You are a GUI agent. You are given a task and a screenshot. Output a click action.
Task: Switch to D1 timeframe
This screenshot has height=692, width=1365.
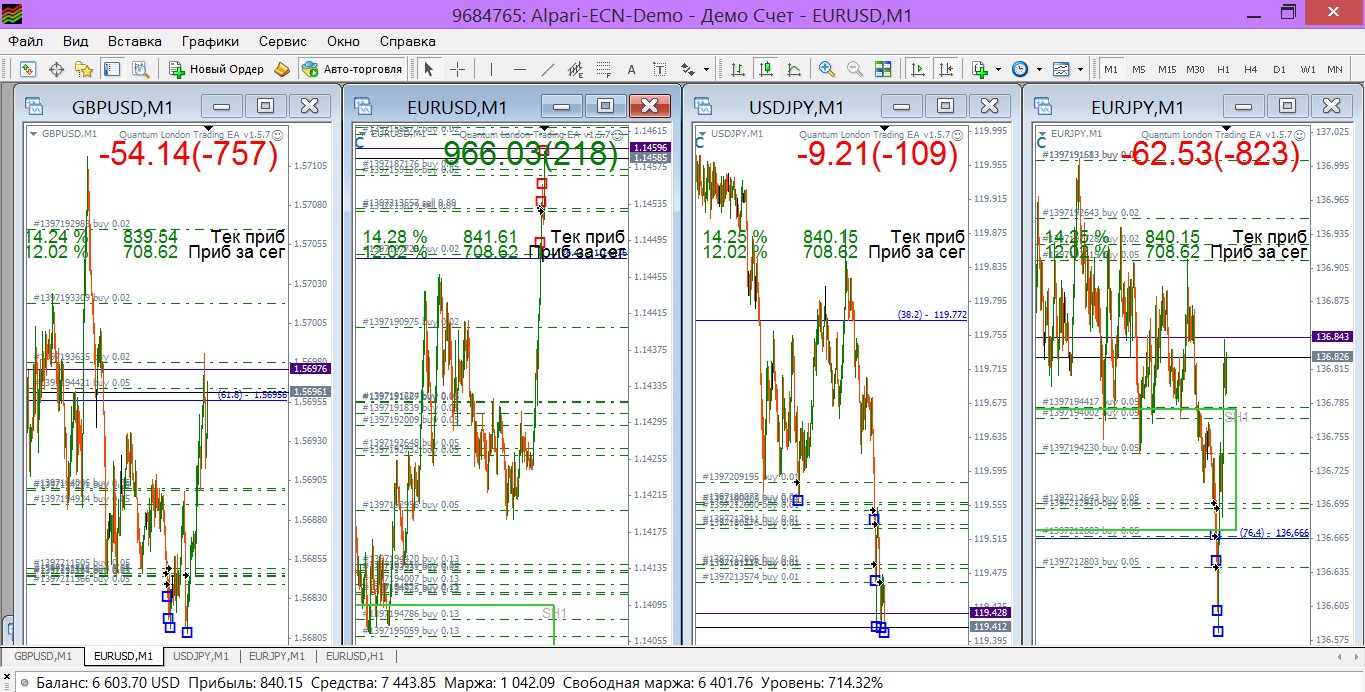pos(1279,69)
